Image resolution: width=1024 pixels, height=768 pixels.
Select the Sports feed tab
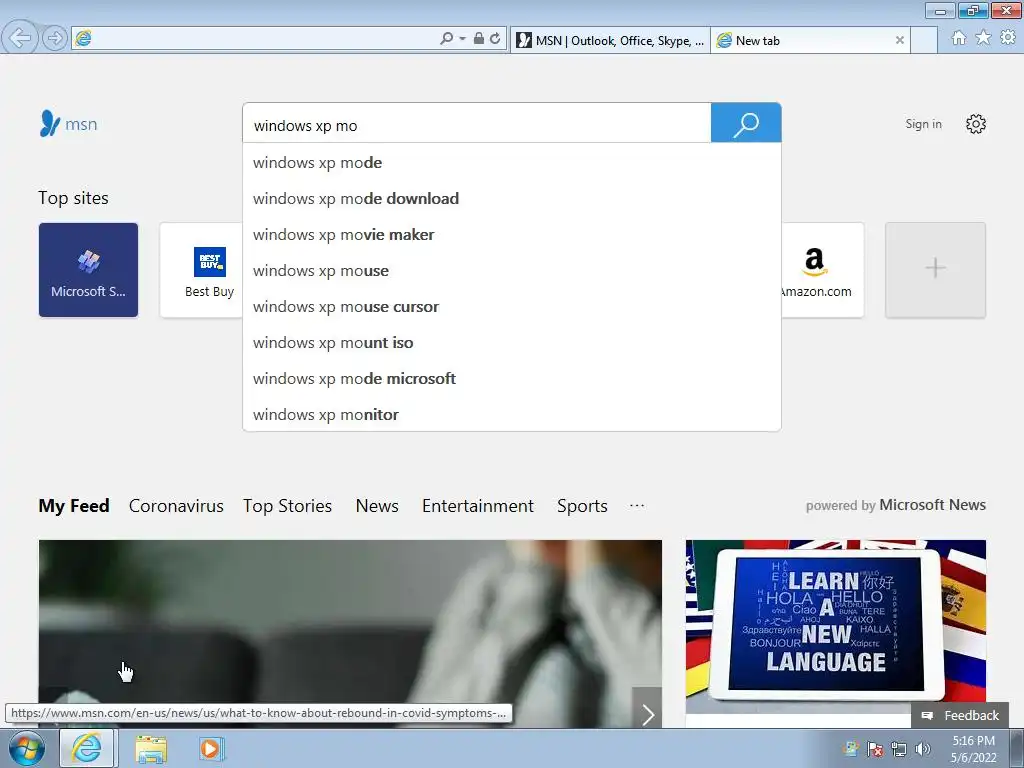click(x=582, y=505)
